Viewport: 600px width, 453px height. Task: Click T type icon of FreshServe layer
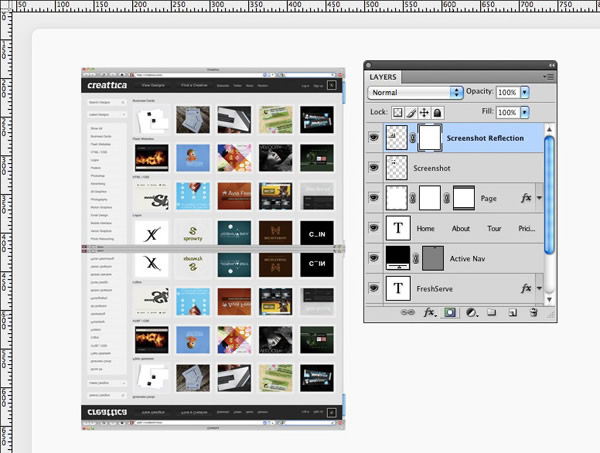pos(398,288)
